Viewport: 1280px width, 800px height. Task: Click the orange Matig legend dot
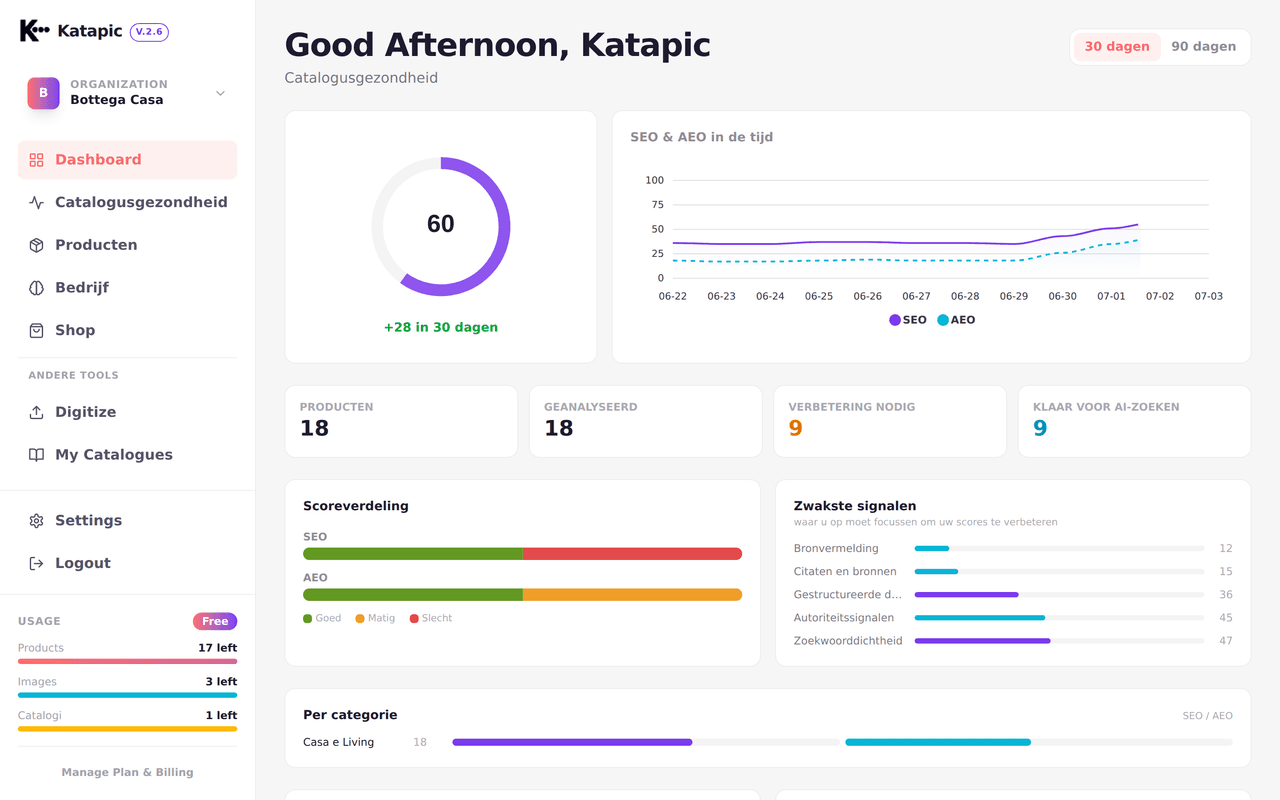coord(360,619)
